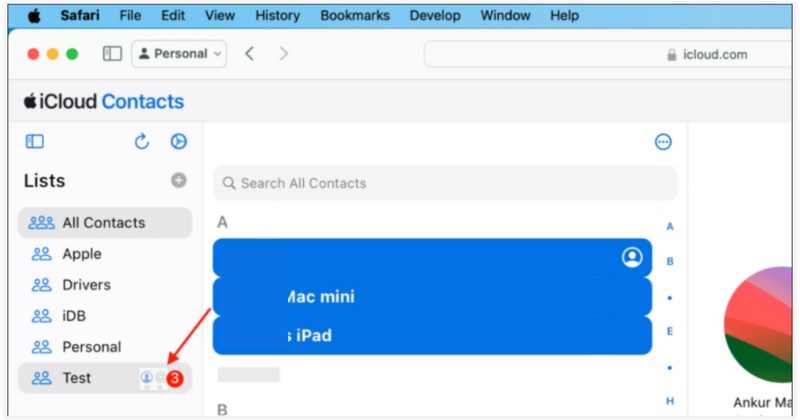
Task: Open the more options ellipsis icon
Action: (662, 142)
